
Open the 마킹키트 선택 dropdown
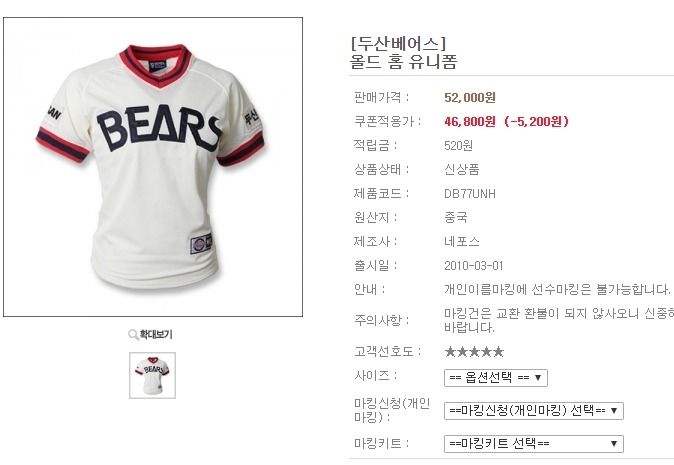533,444
